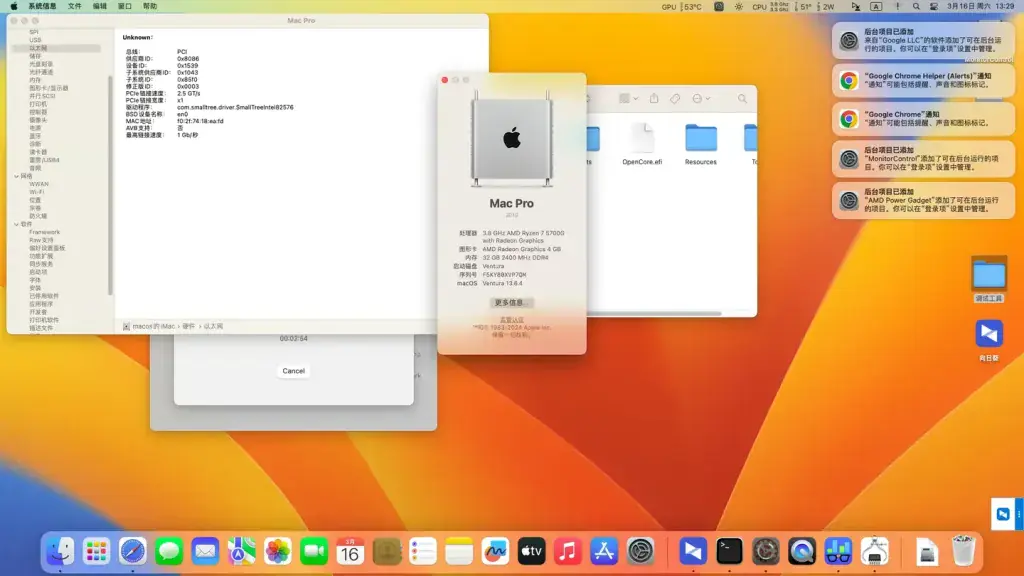Click the Cancel button in the dialog

[293, 371]
